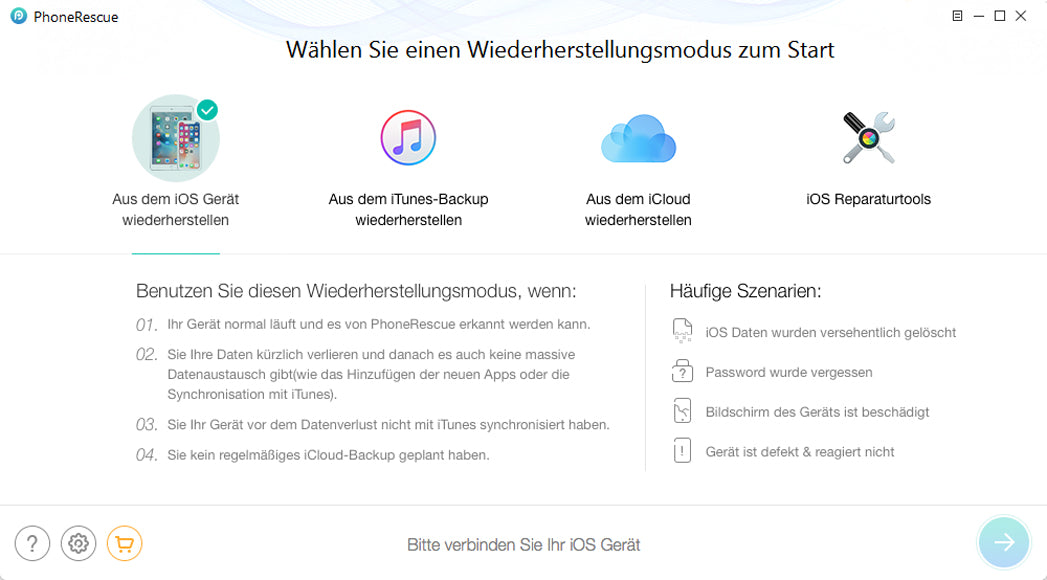The width and height of the screenshot is (1047, 580).
Task: Choose the iCloud cloud icon
Action: (638, 138)
